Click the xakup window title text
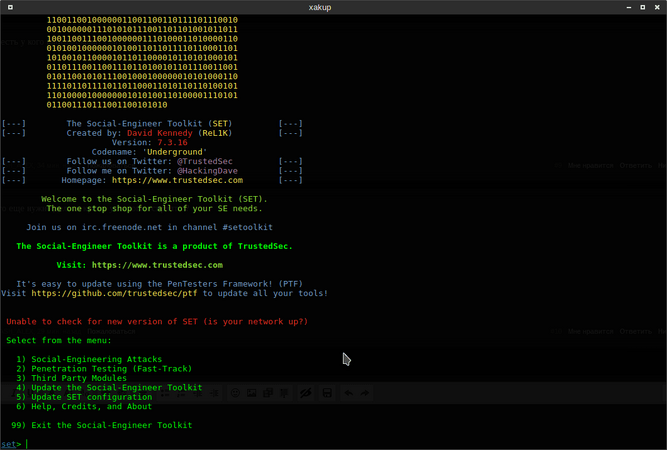The image size is (667, 450). (320, 7)
